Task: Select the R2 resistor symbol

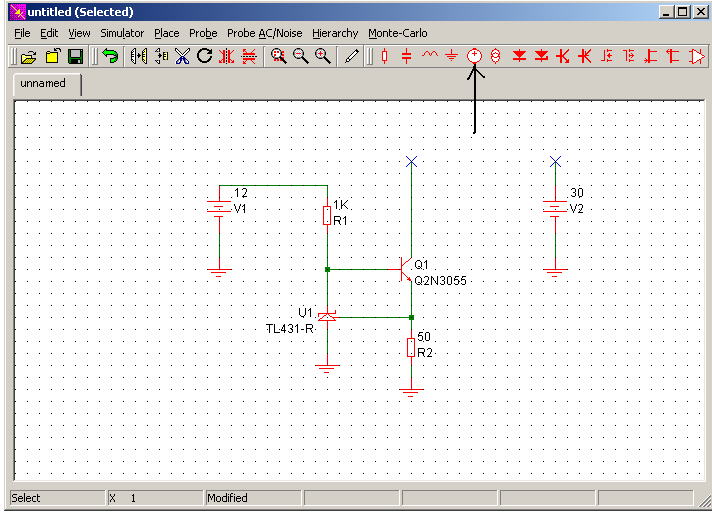Action: click(411, 347)
